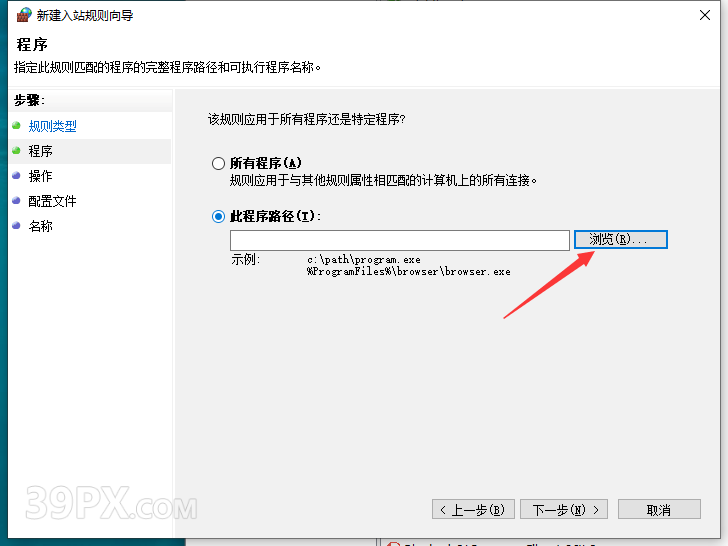
Task: Close the 新建入站规则向导 dialog window
Action: (704, 15)
